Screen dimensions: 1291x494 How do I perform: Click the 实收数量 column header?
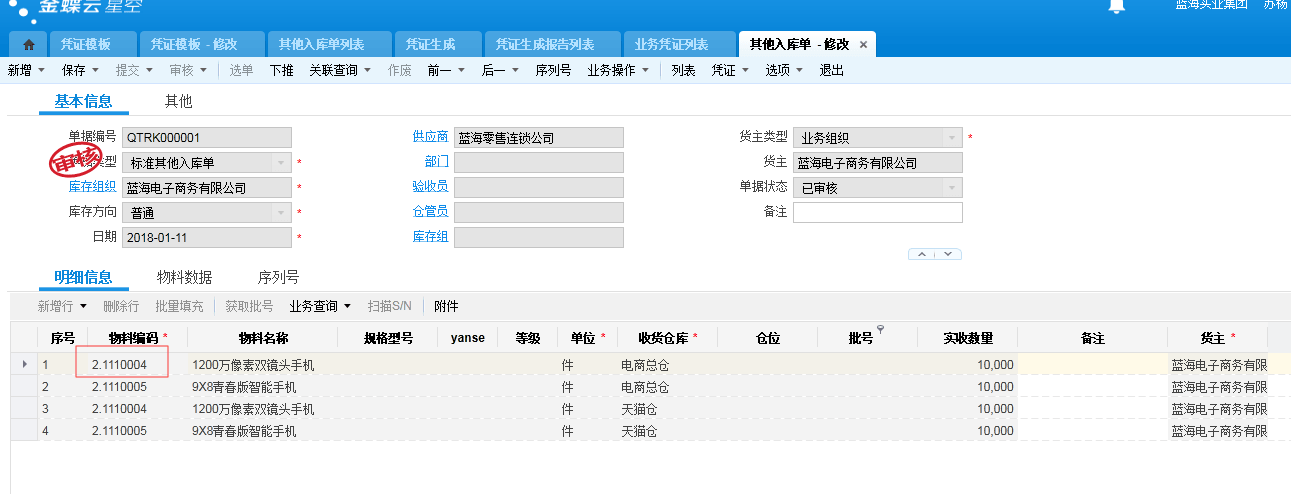(968, 338)
